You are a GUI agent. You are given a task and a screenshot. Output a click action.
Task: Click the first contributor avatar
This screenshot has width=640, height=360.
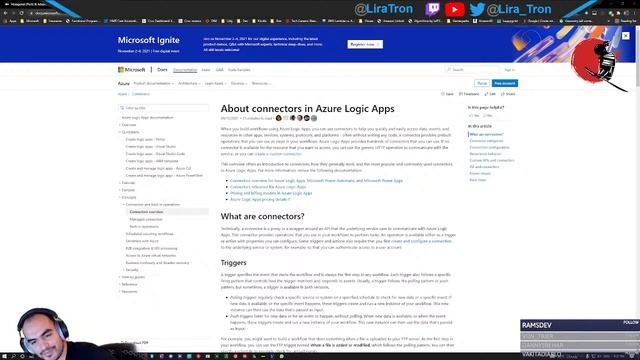point(279,118)
